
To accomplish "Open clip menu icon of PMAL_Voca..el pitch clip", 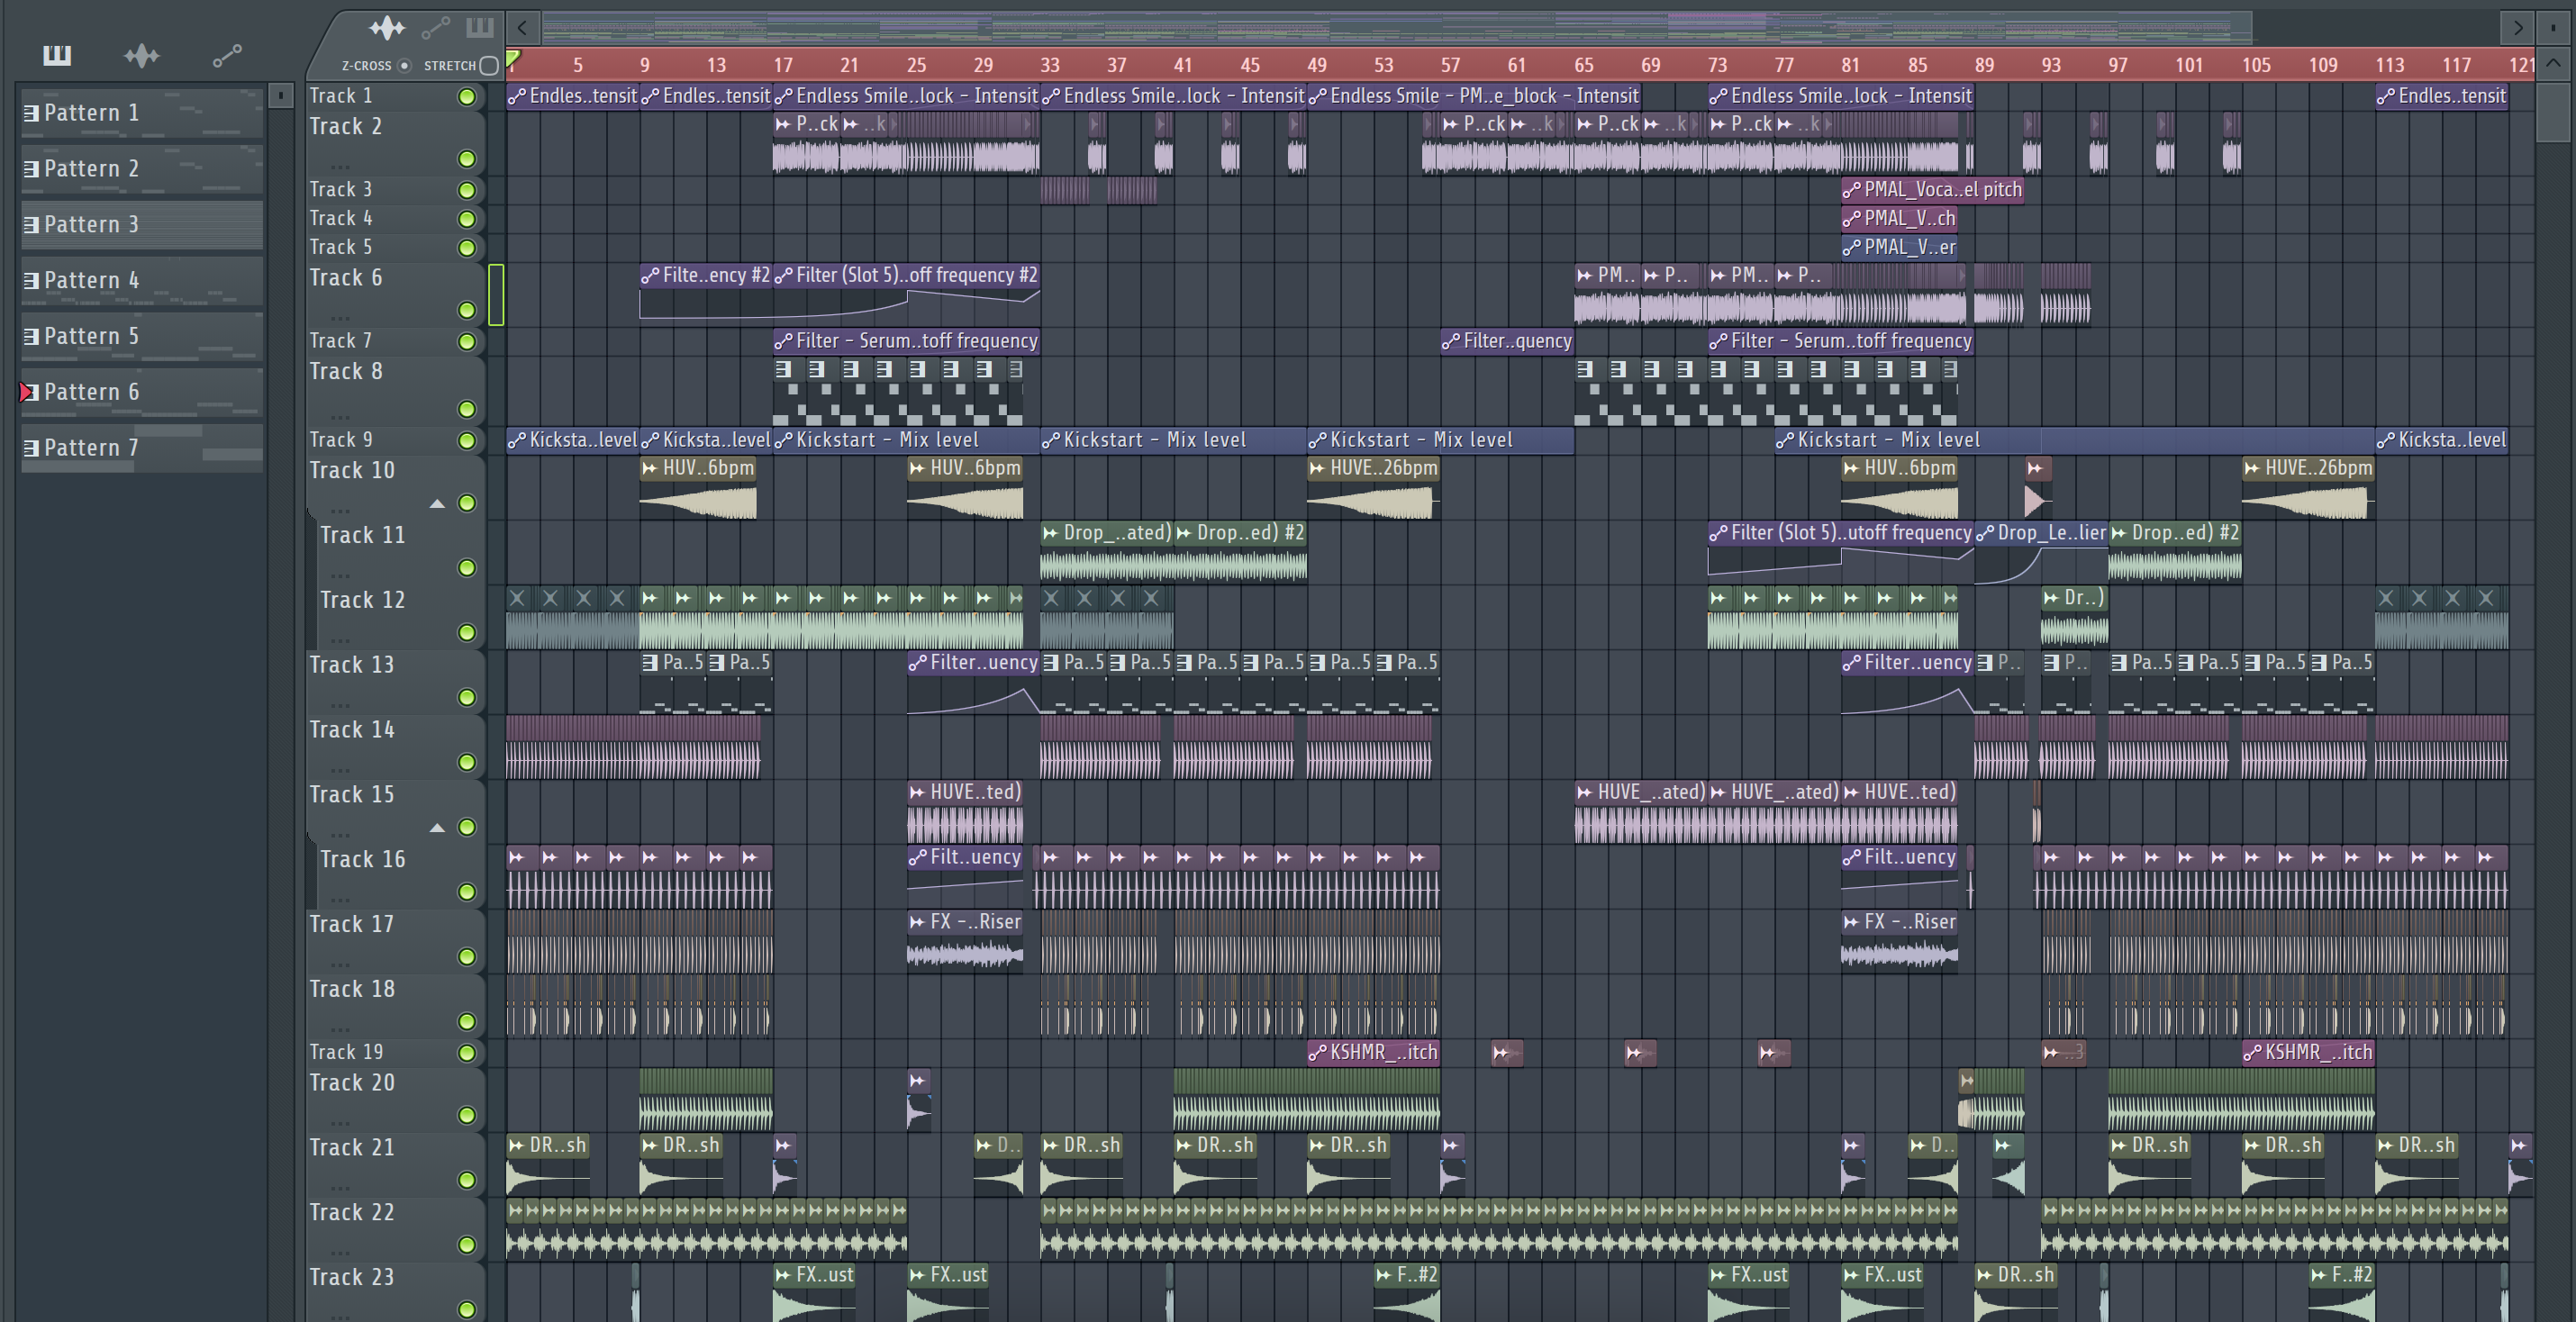I will tap(1852, 190).
